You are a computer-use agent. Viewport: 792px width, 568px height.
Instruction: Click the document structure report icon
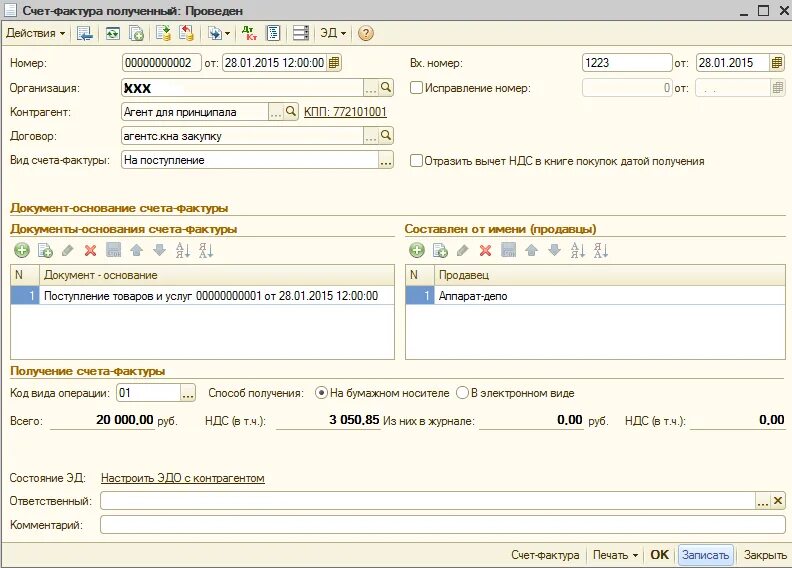273,33
